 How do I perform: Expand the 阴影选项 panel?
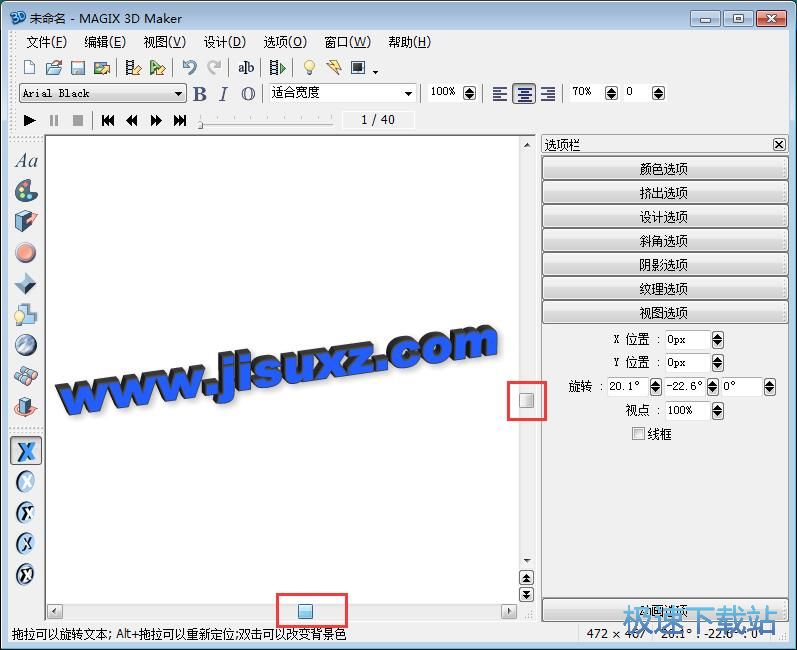[665, 264]
